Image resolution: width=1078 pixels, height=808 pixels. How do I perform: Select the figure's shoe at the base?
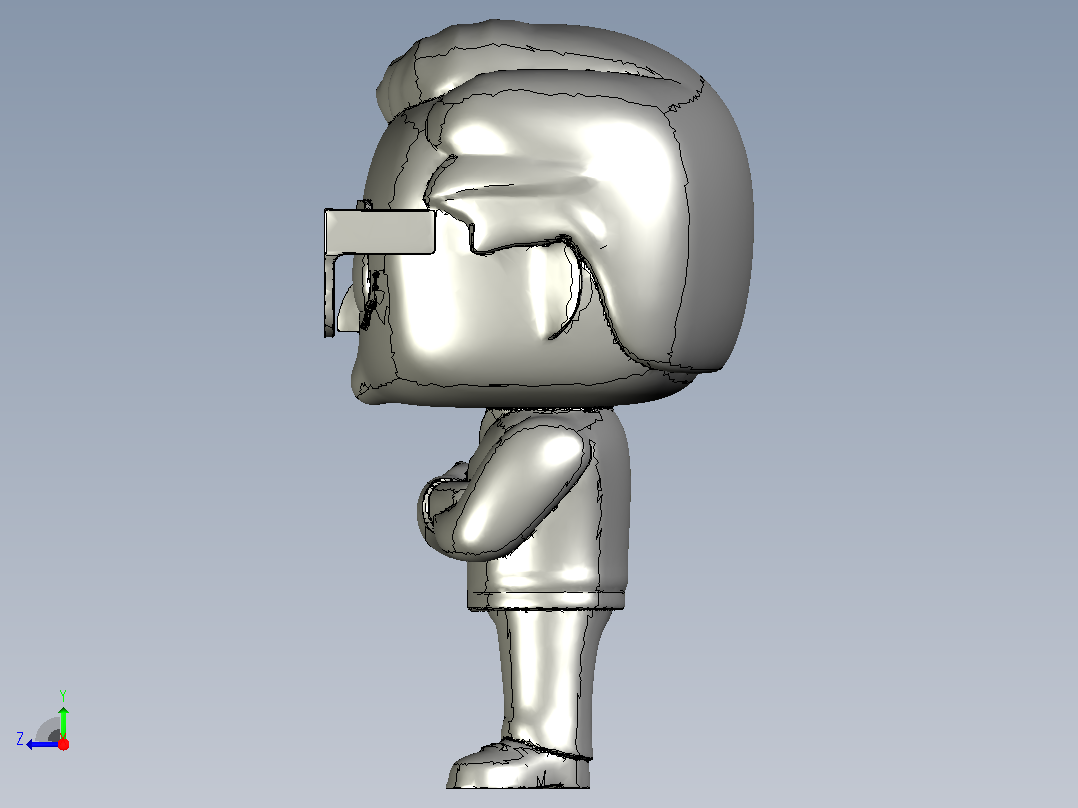click(518, 765)
